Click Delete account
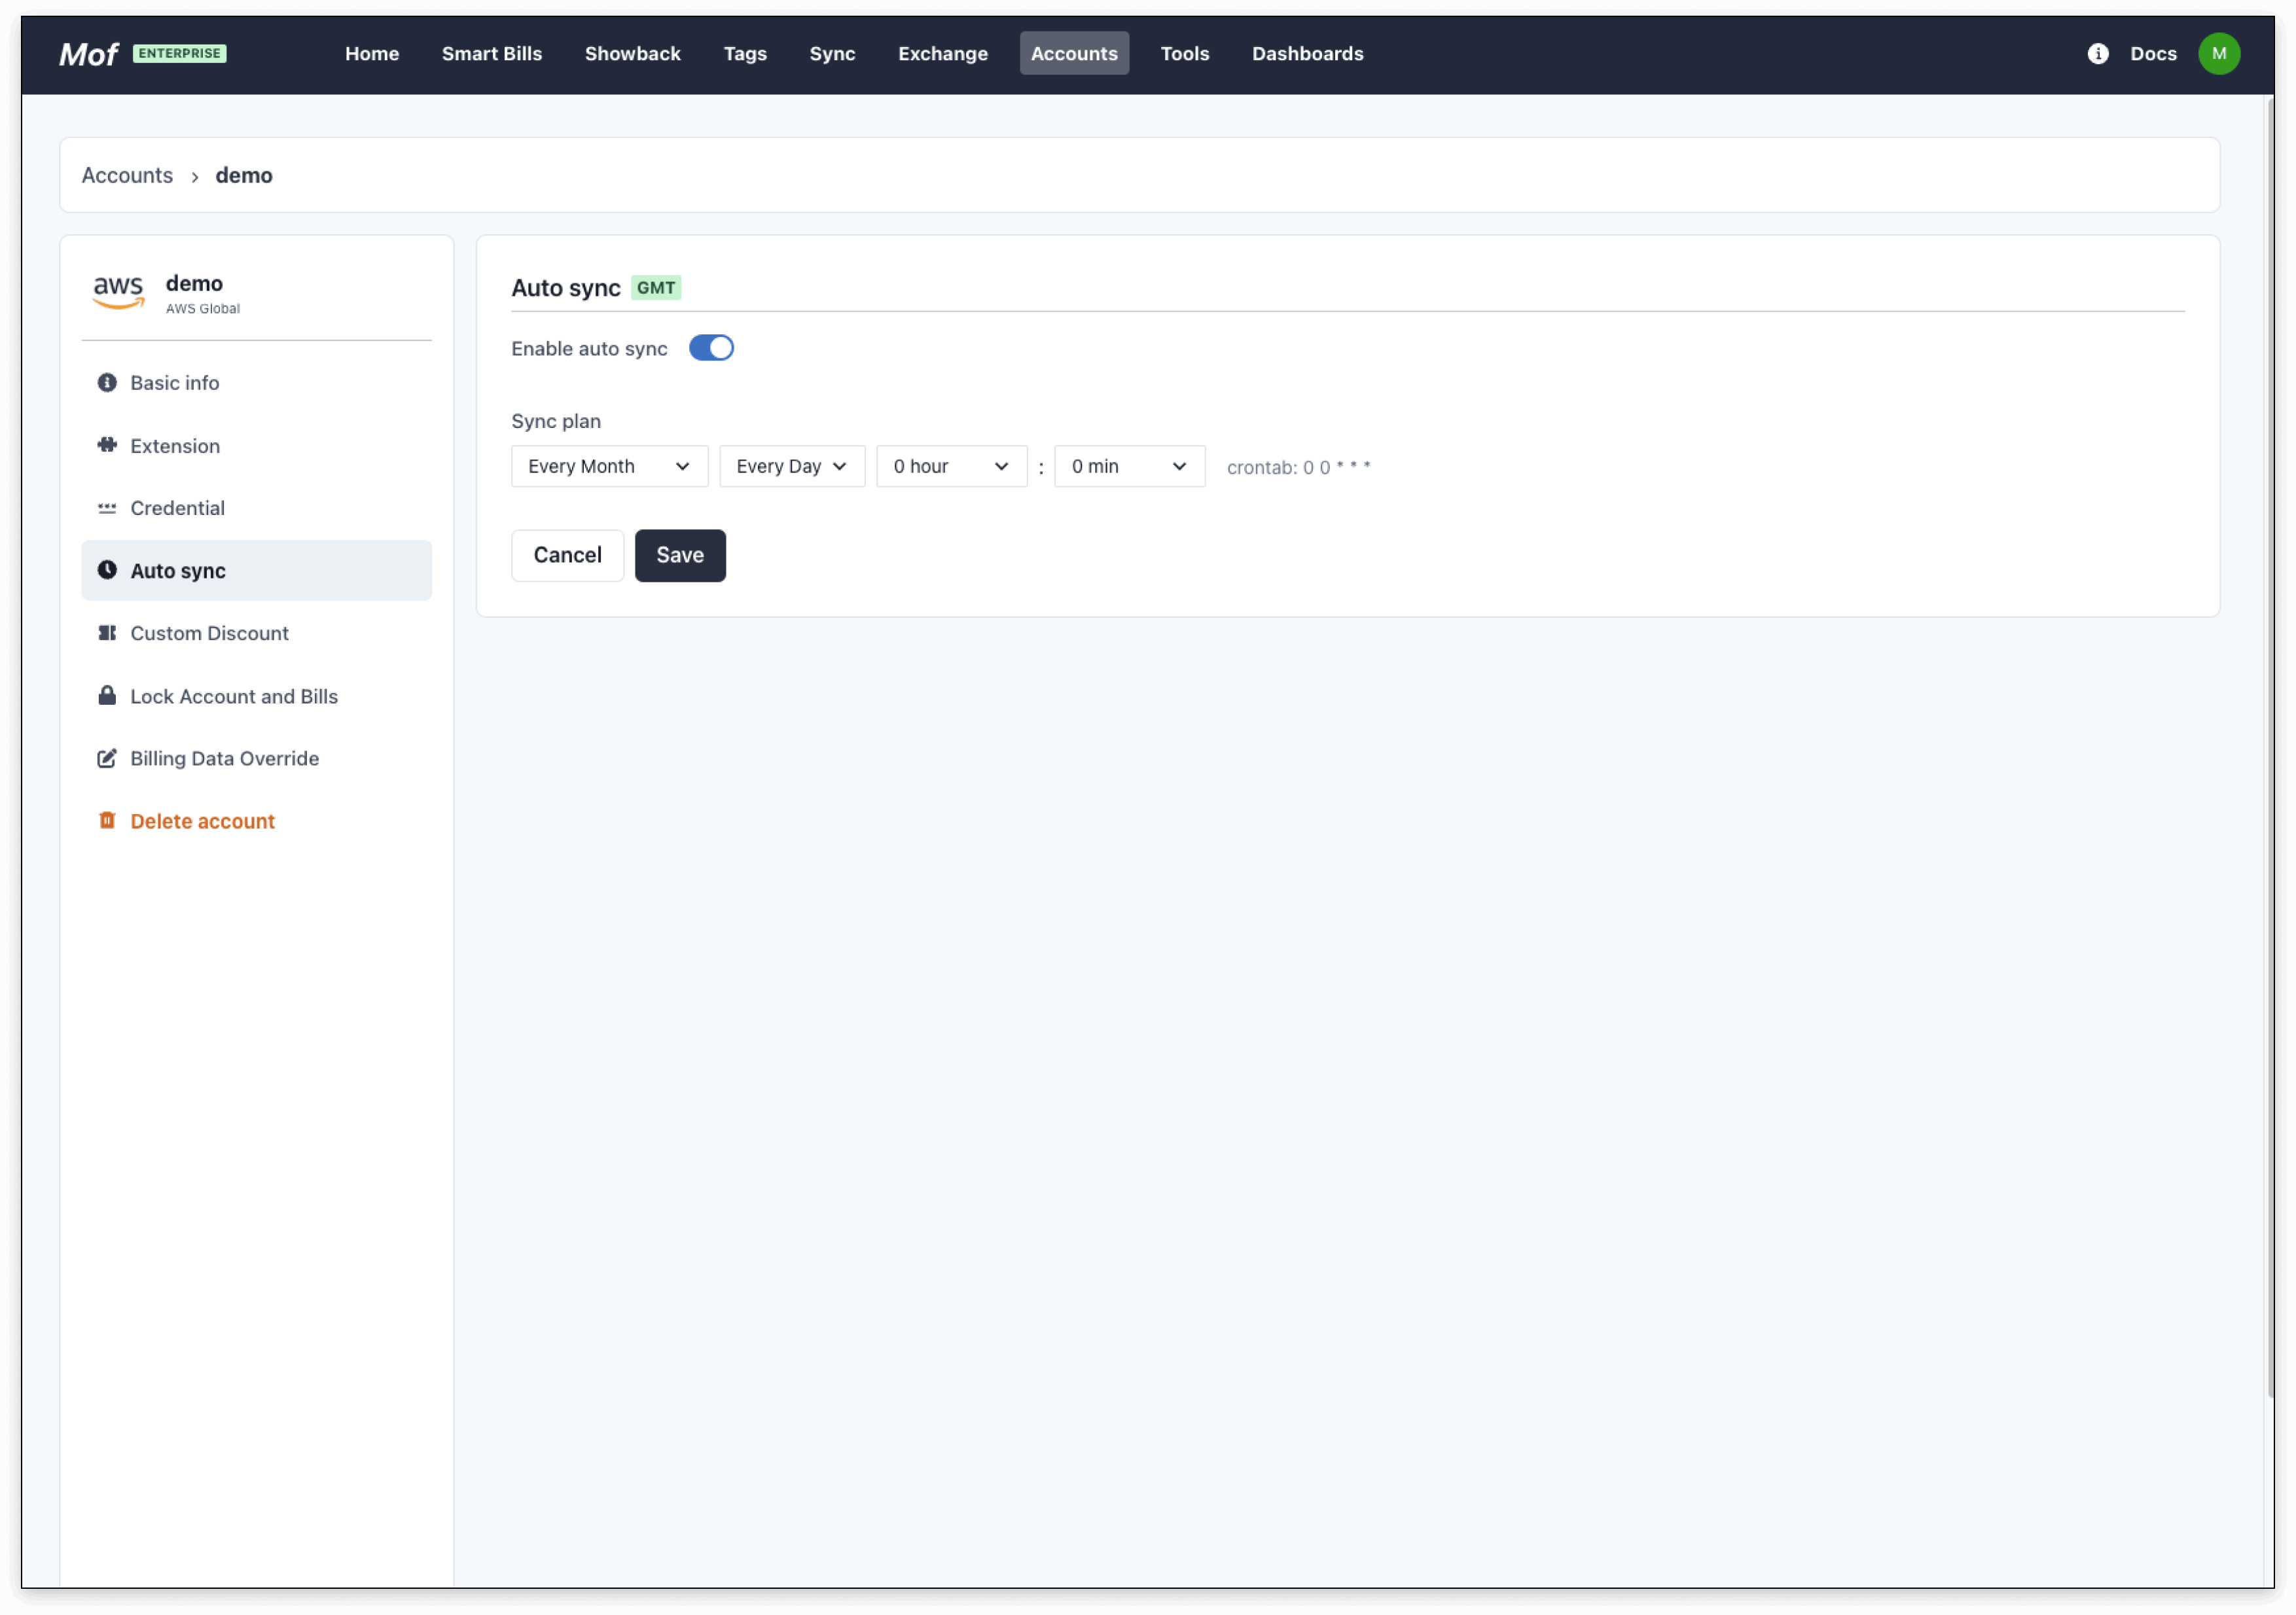Image resolution: width=2296 pixels, height=1615 pixels. (x=256, y=822)
